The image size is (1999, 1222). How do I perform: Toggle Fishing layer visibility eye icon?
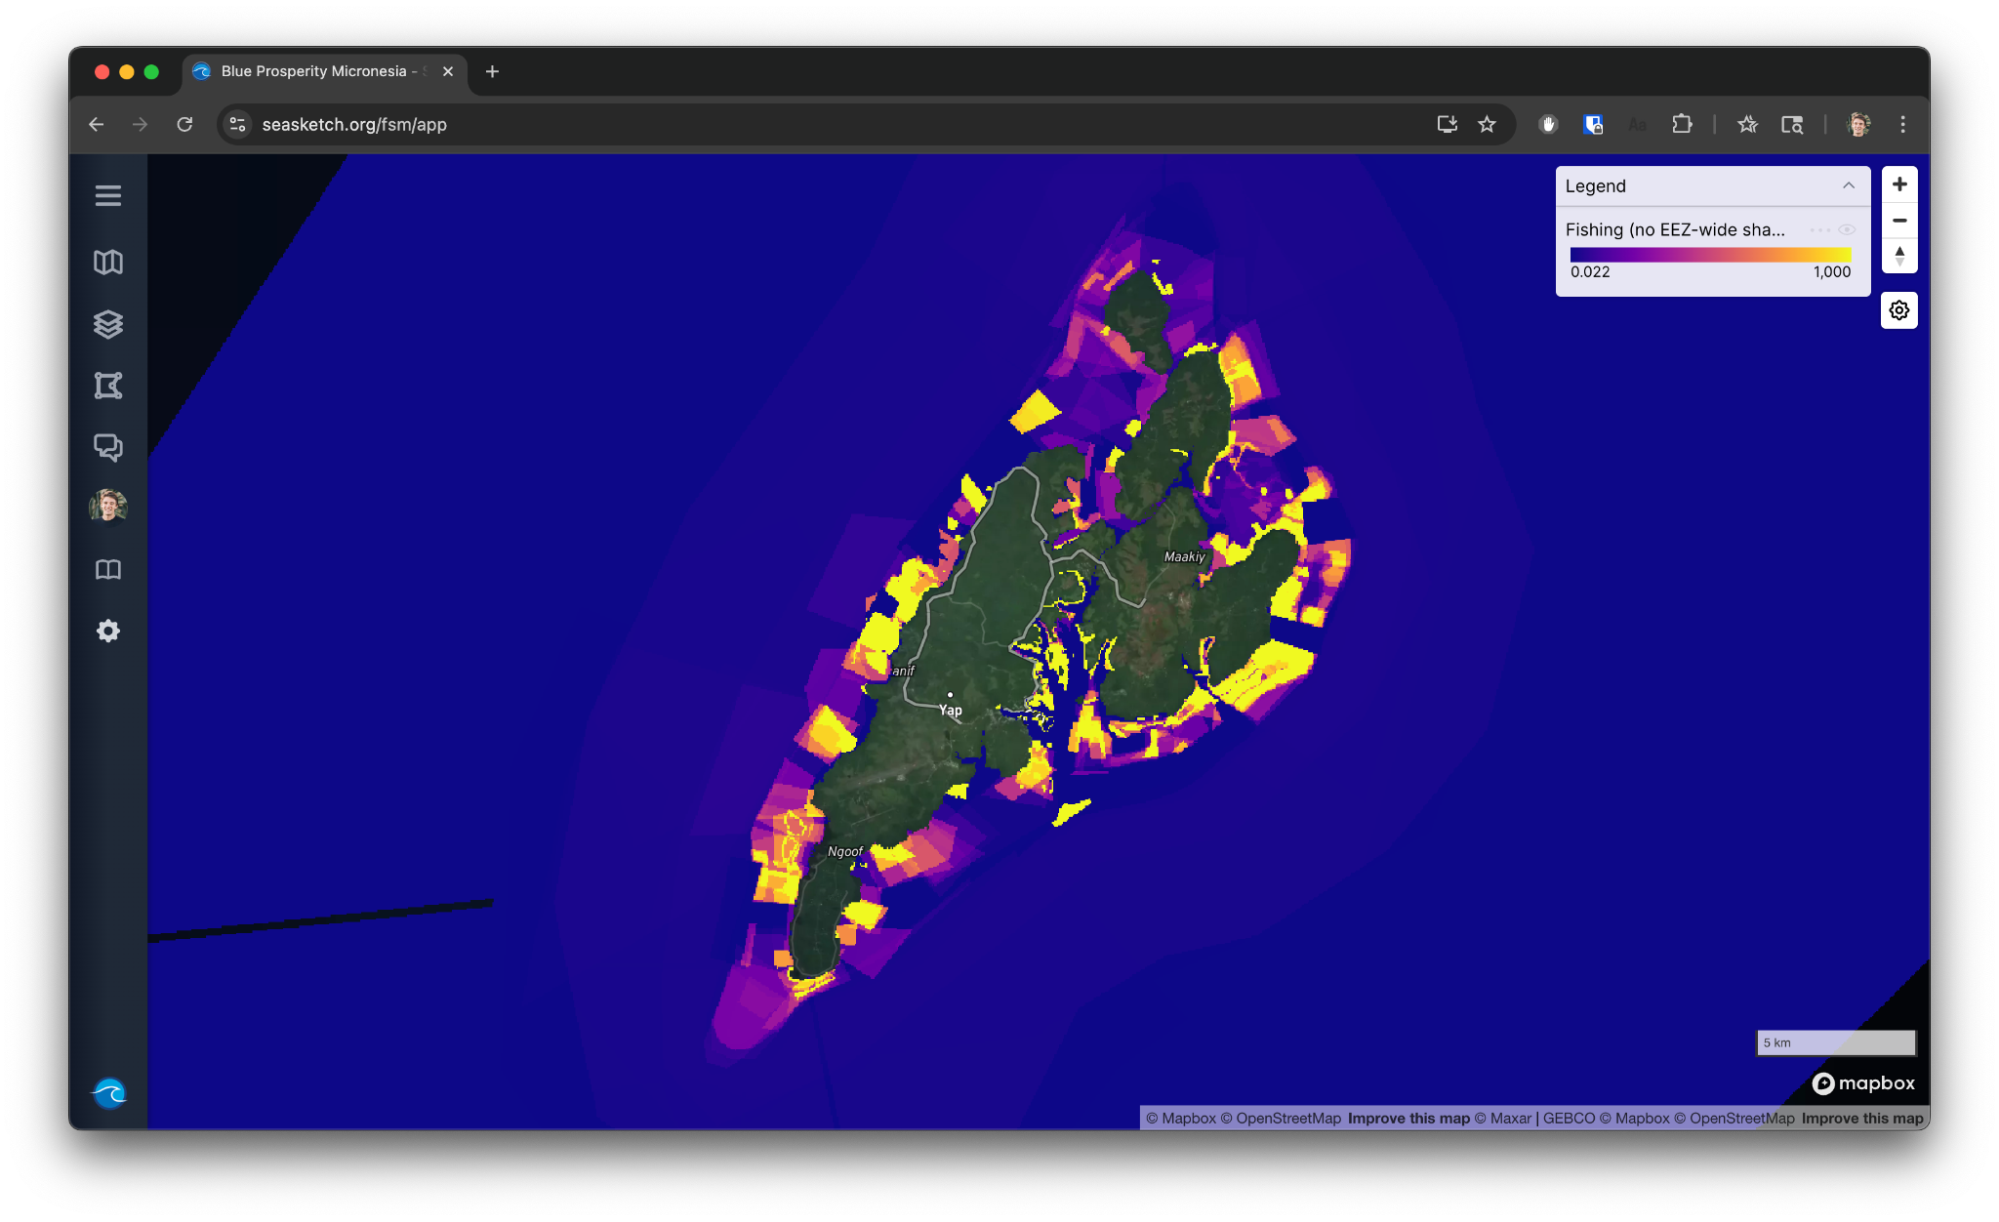pos(1847,230)
